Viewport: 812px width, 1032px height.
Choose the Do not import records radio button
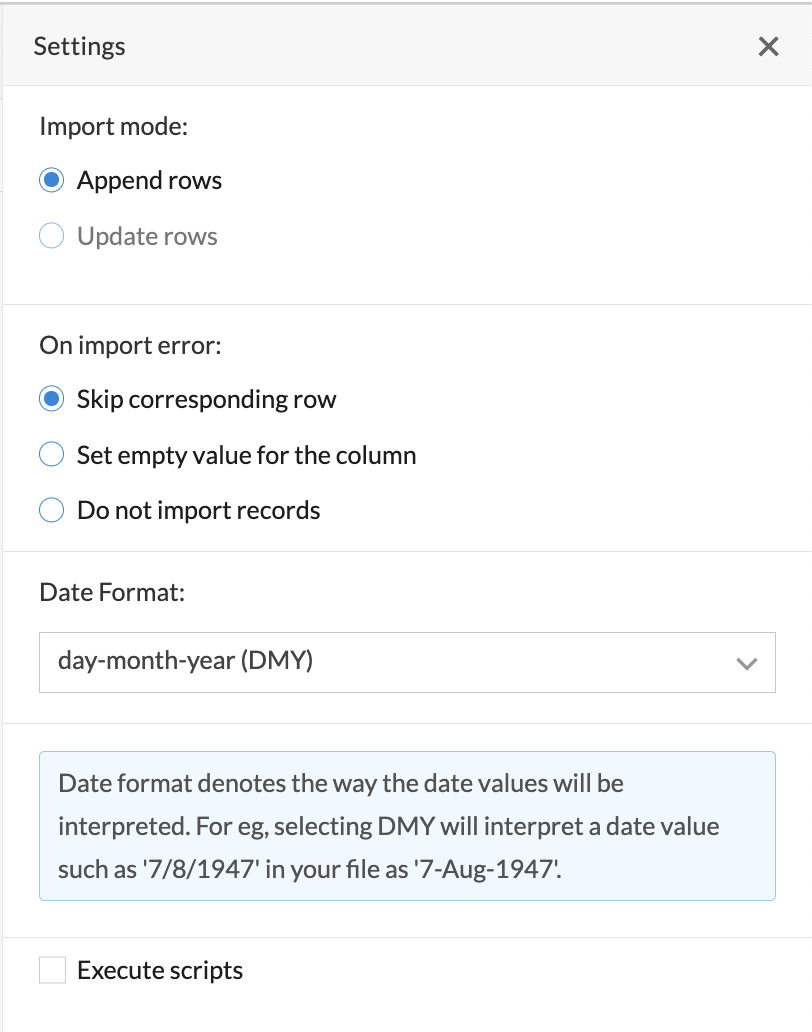pyautogui.click(x=51, y=511)
